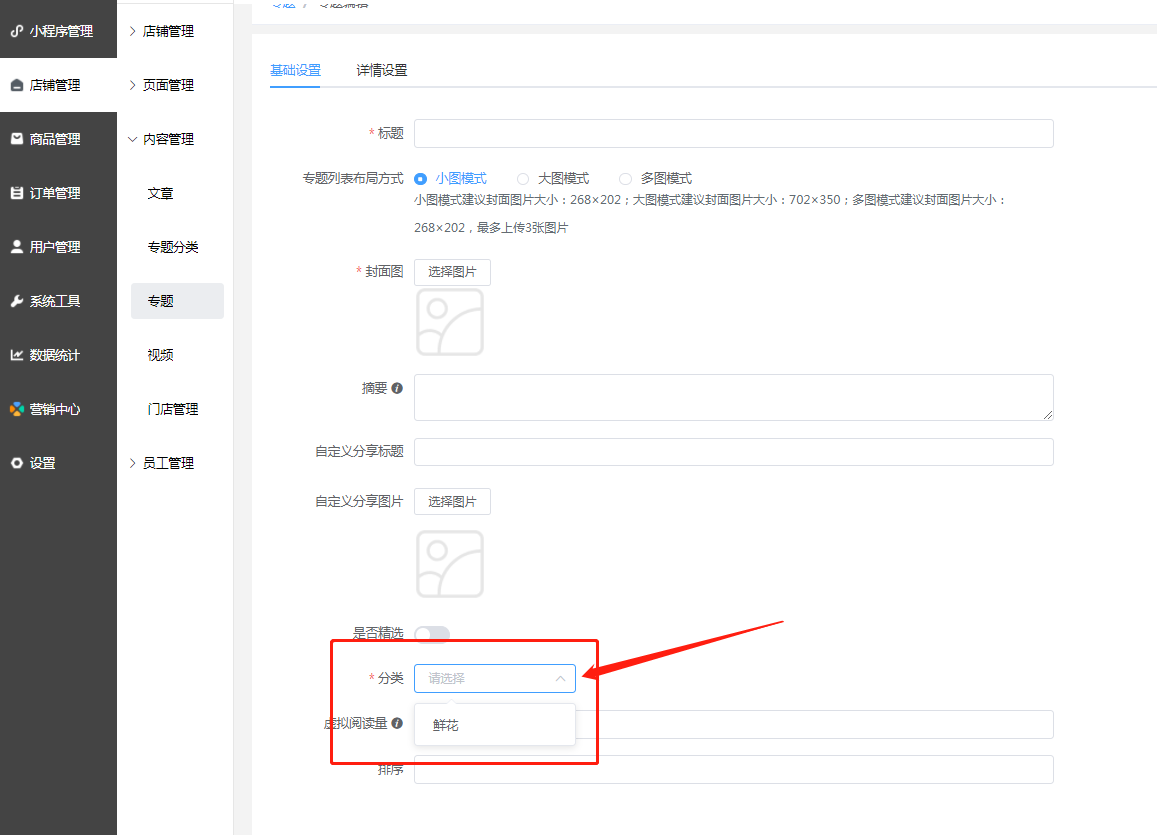The width and height of the screenshot is (1157, 835).
Task: Switch to 详情设置 tab
Action: click(381, 70)
